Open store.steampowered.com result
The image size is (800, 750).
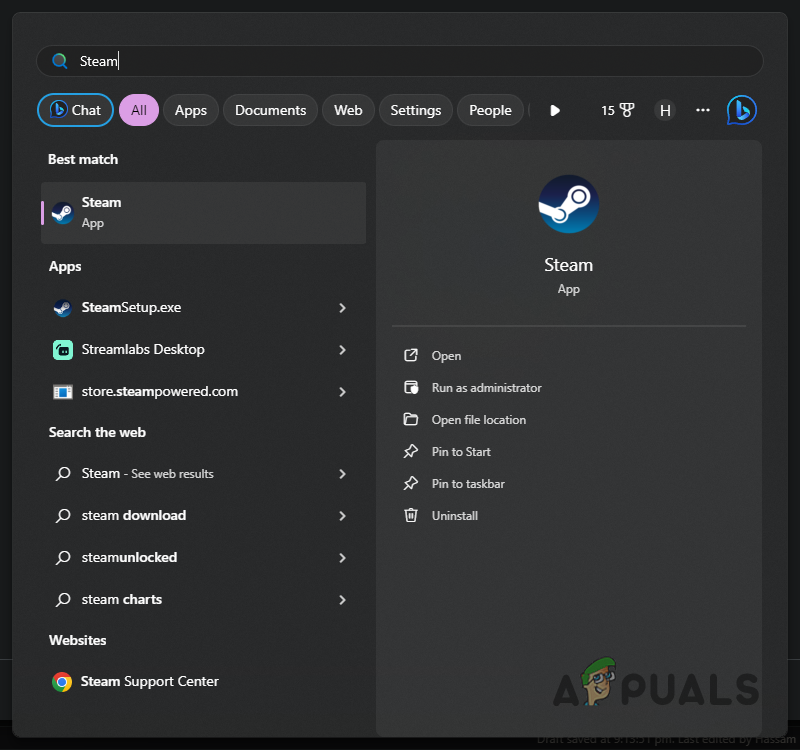click(x=189, y=392)
